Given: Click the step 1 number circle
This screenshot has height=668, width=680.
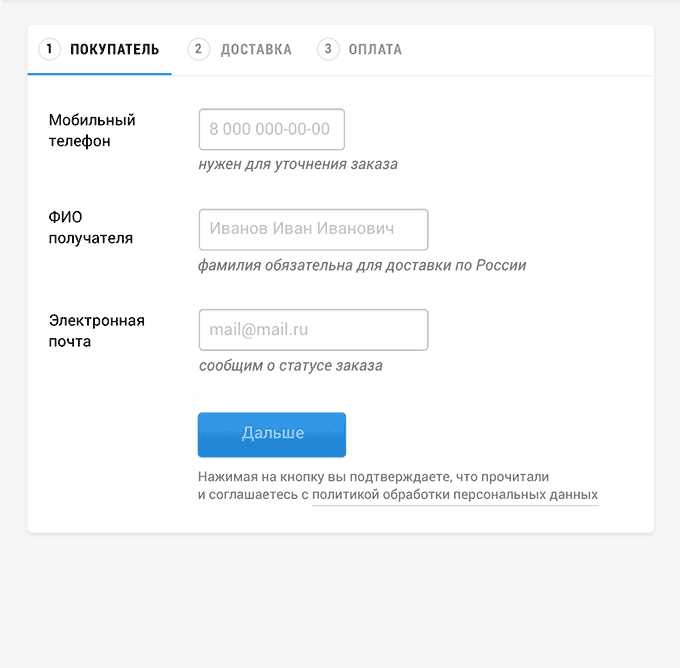Looking at the screenshot, I should [50, 49].
